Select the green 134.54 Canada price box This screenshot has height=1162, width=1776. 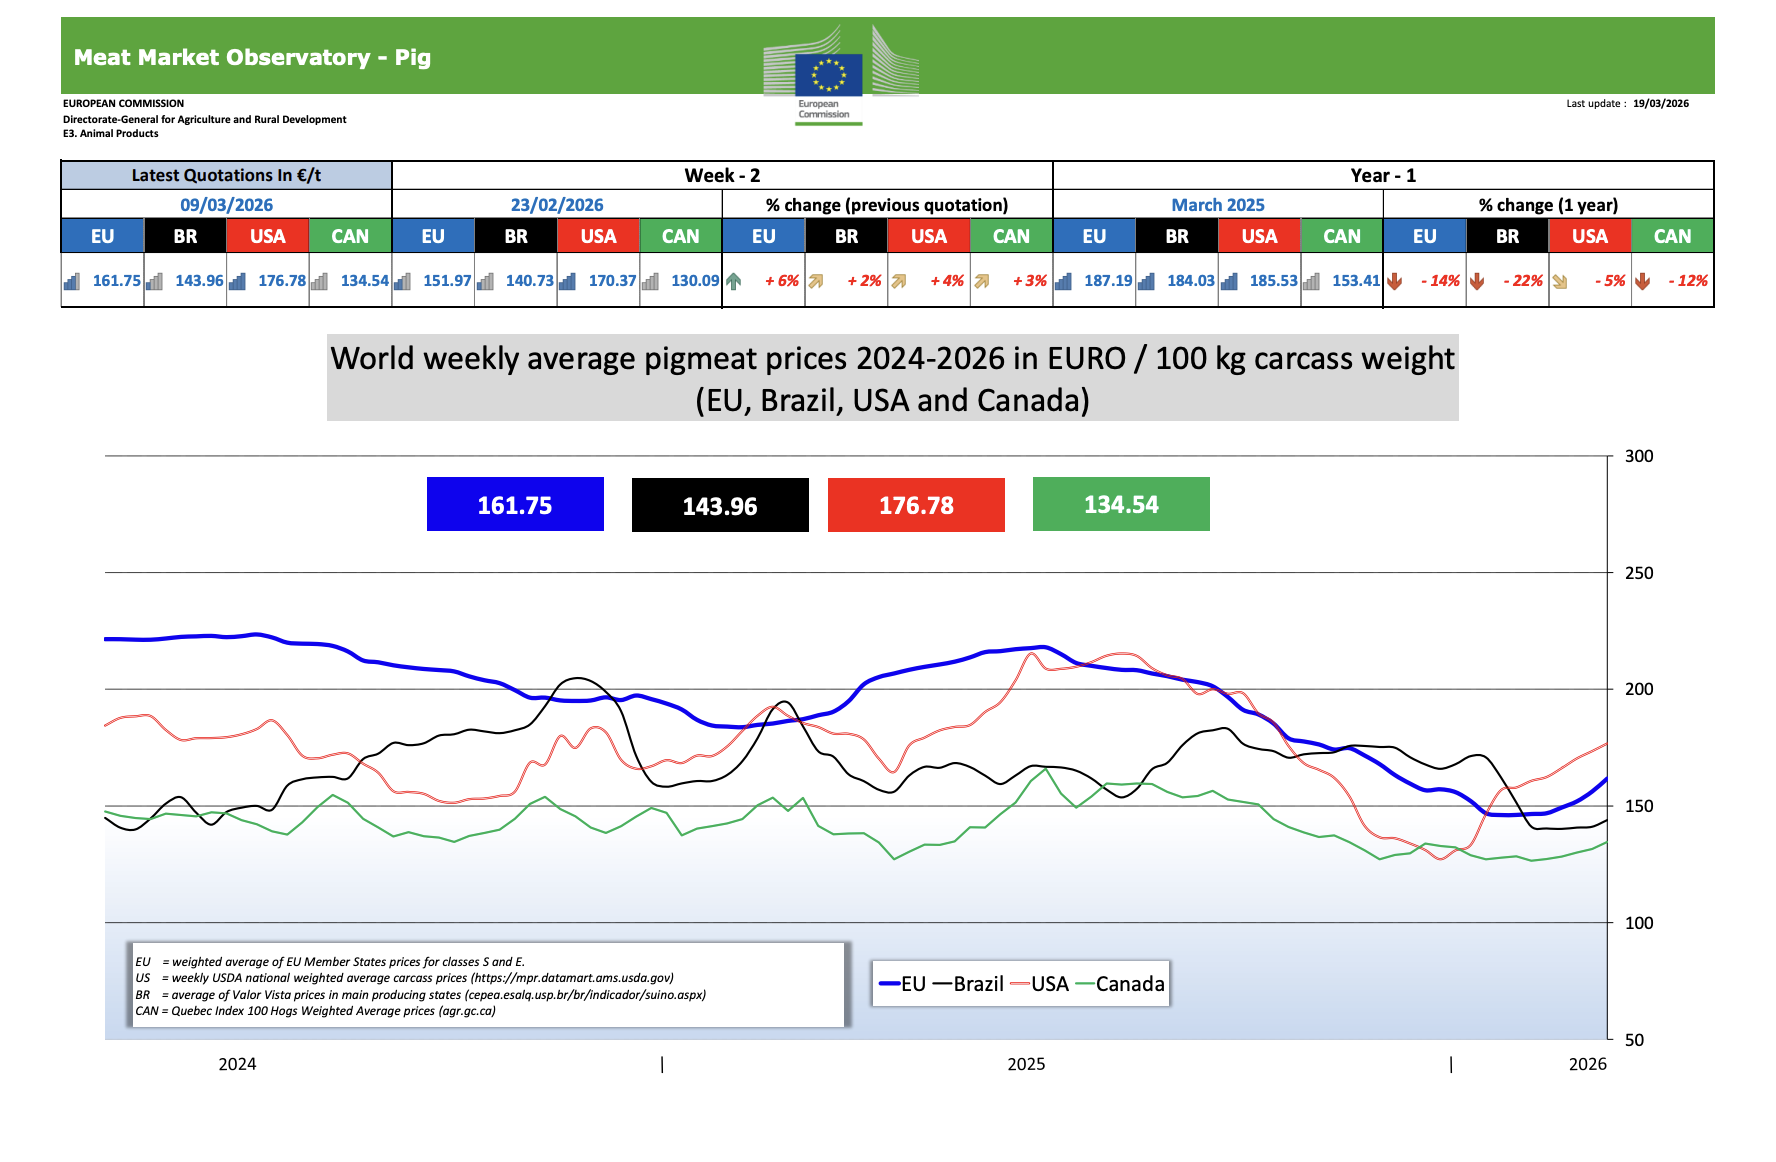click(x=1121, y=505)
